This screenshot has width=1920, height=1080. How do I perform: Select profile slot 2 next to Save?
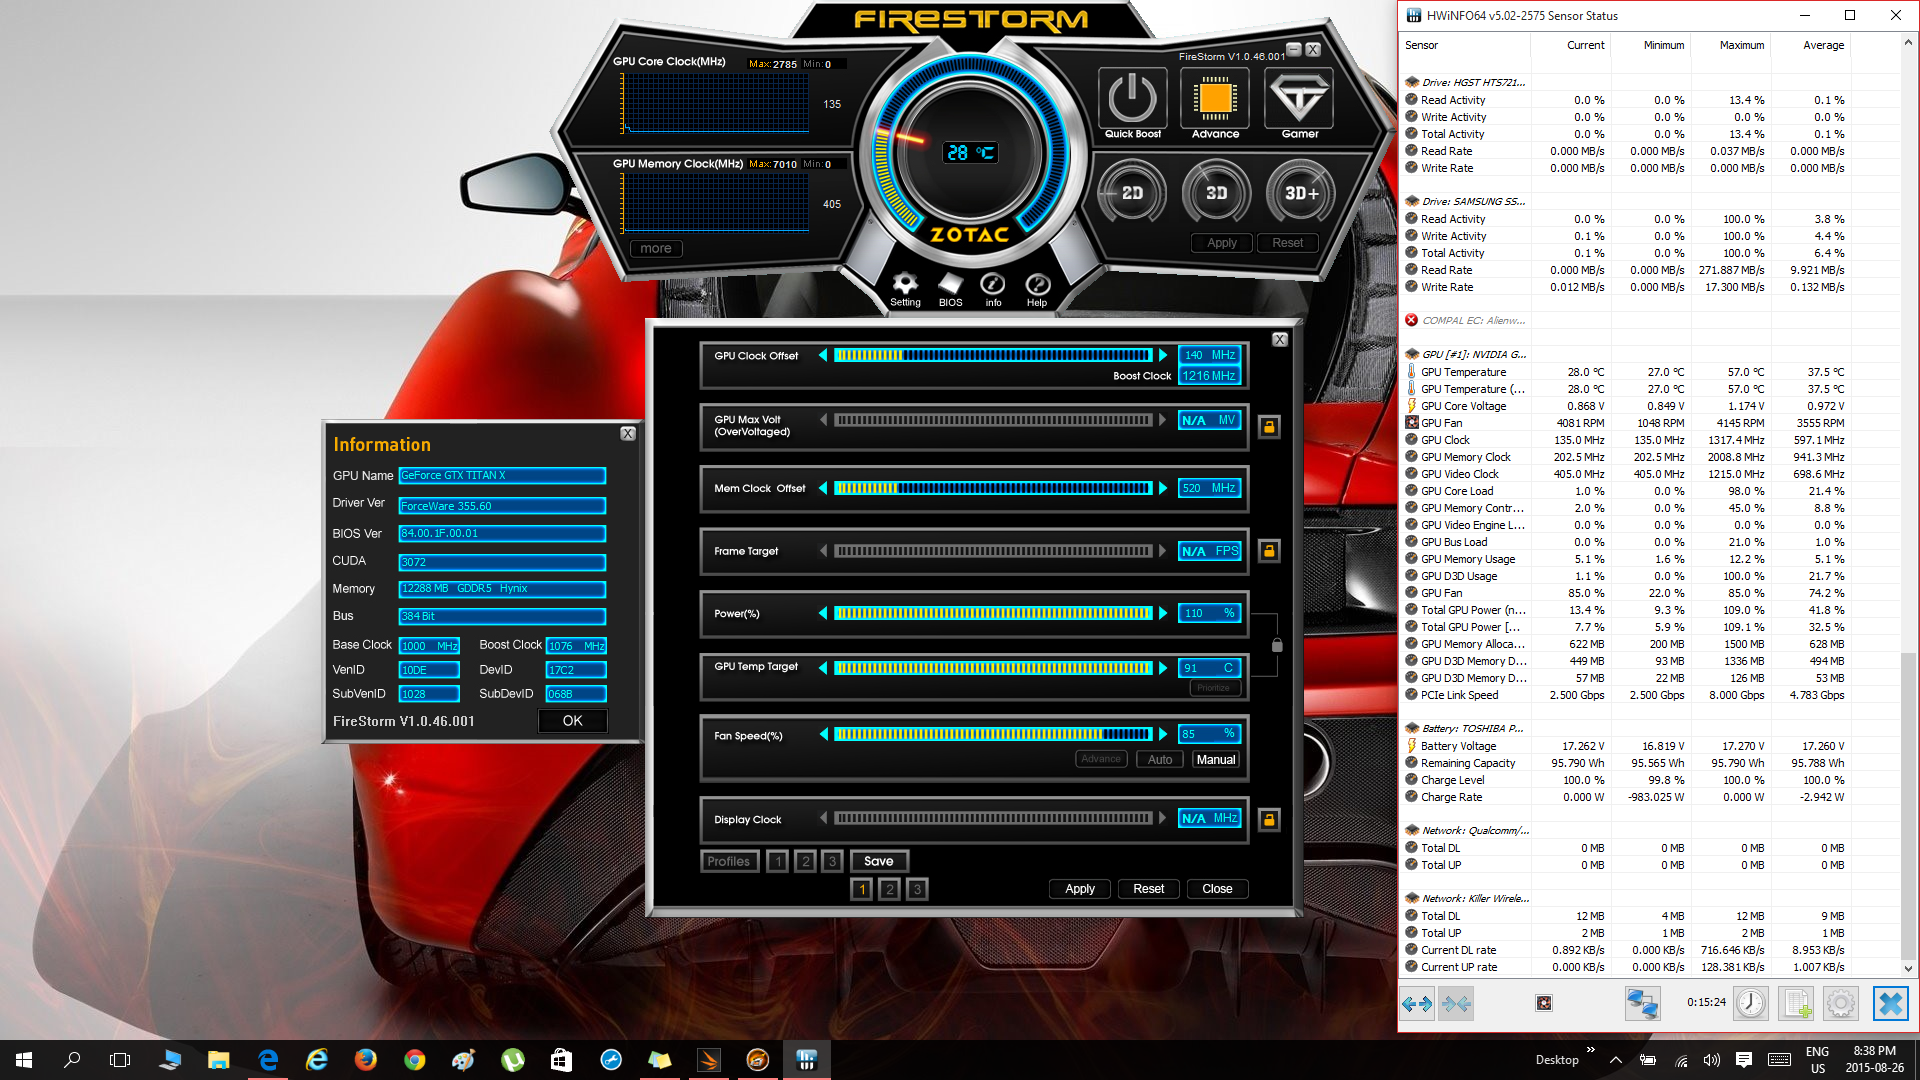(805, 861)
